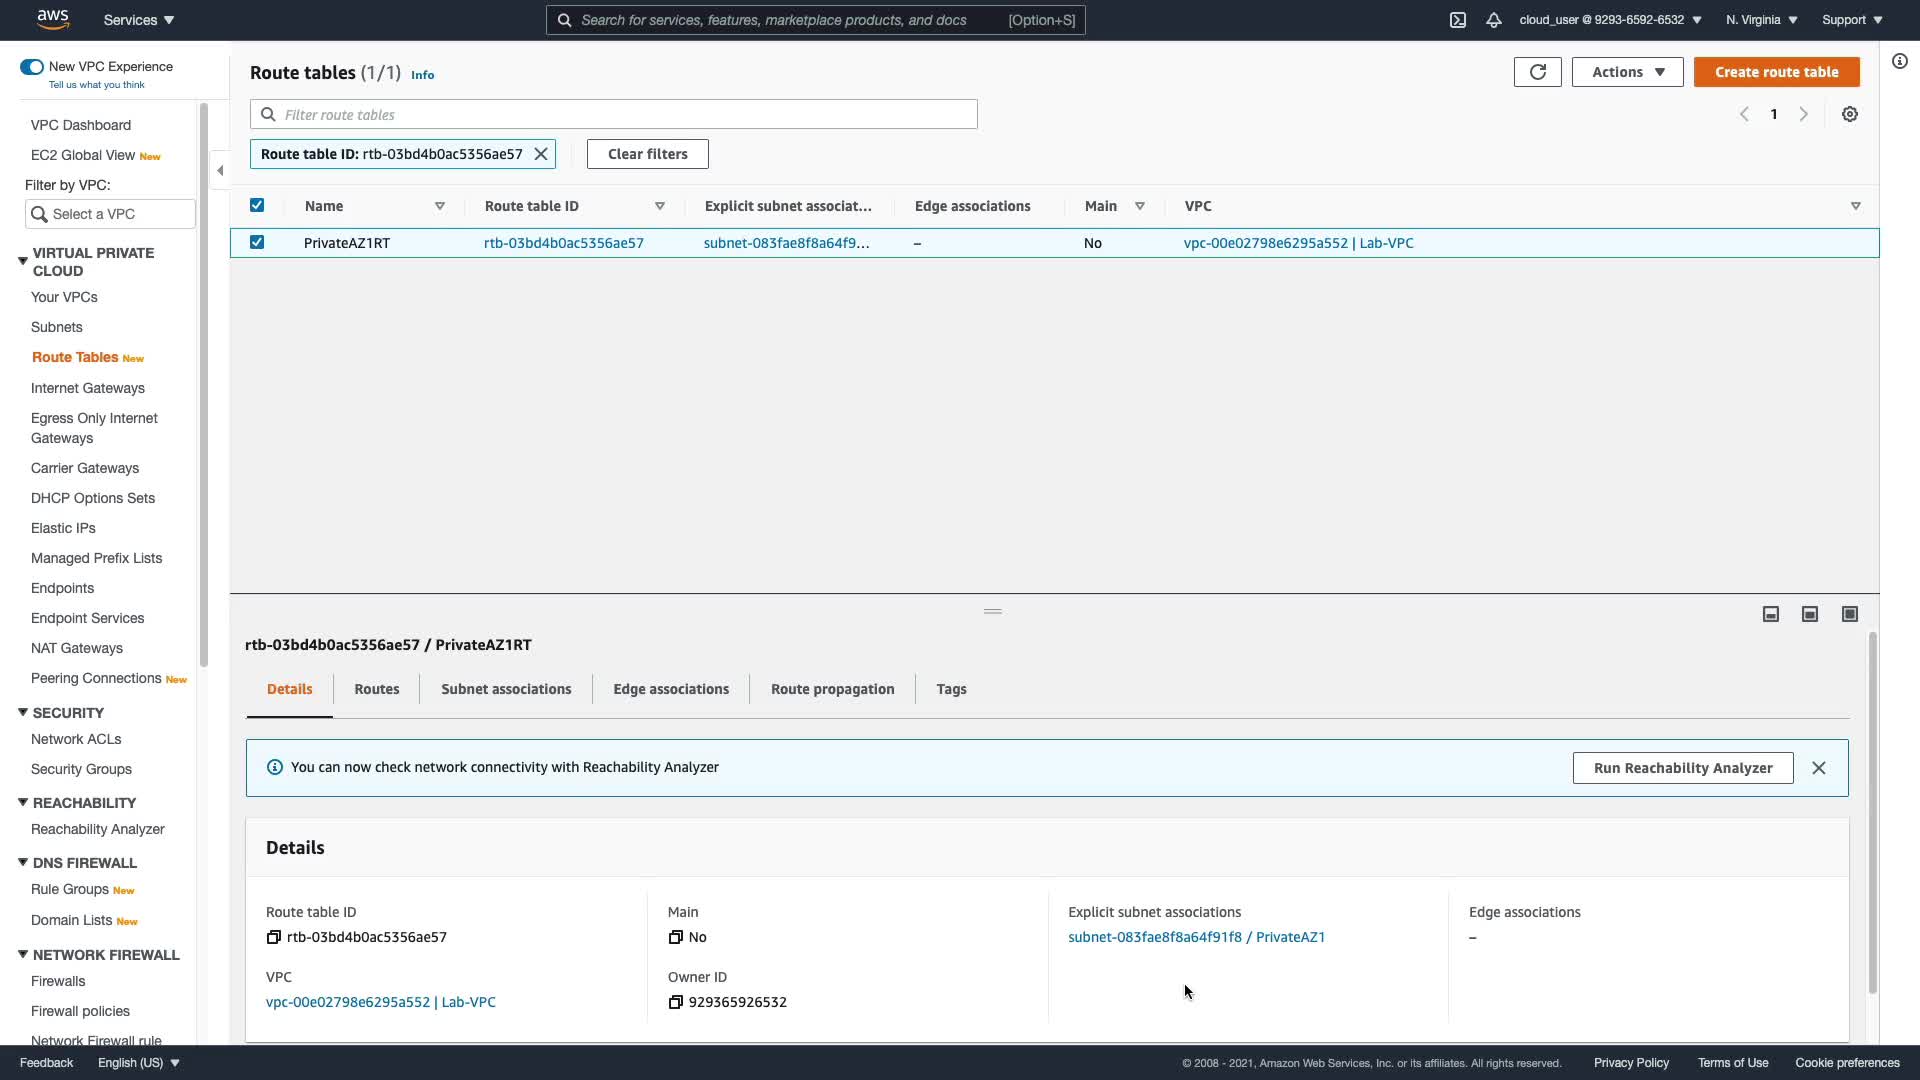
Task: Click the Filter route tables field
Action: tap(613, 114)
